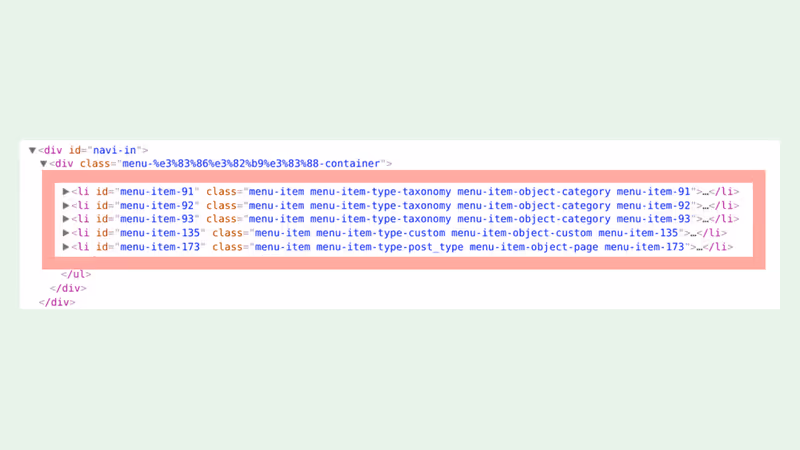The image size is (800, 450).
Task: Click the ellipsis inside menu-item-173 row
Action: 699,248
